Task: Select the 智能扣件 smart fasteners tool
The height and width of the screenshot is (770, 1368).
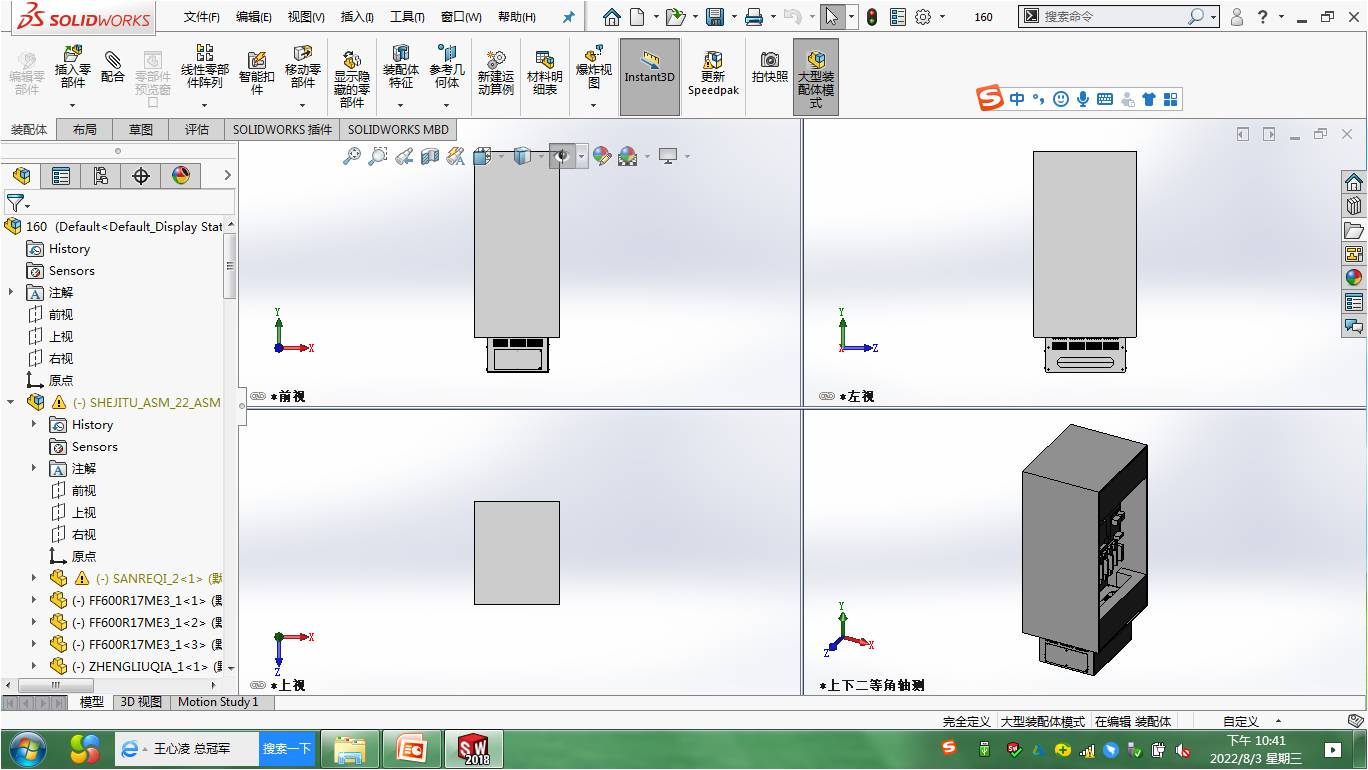Action: point(256,70)
